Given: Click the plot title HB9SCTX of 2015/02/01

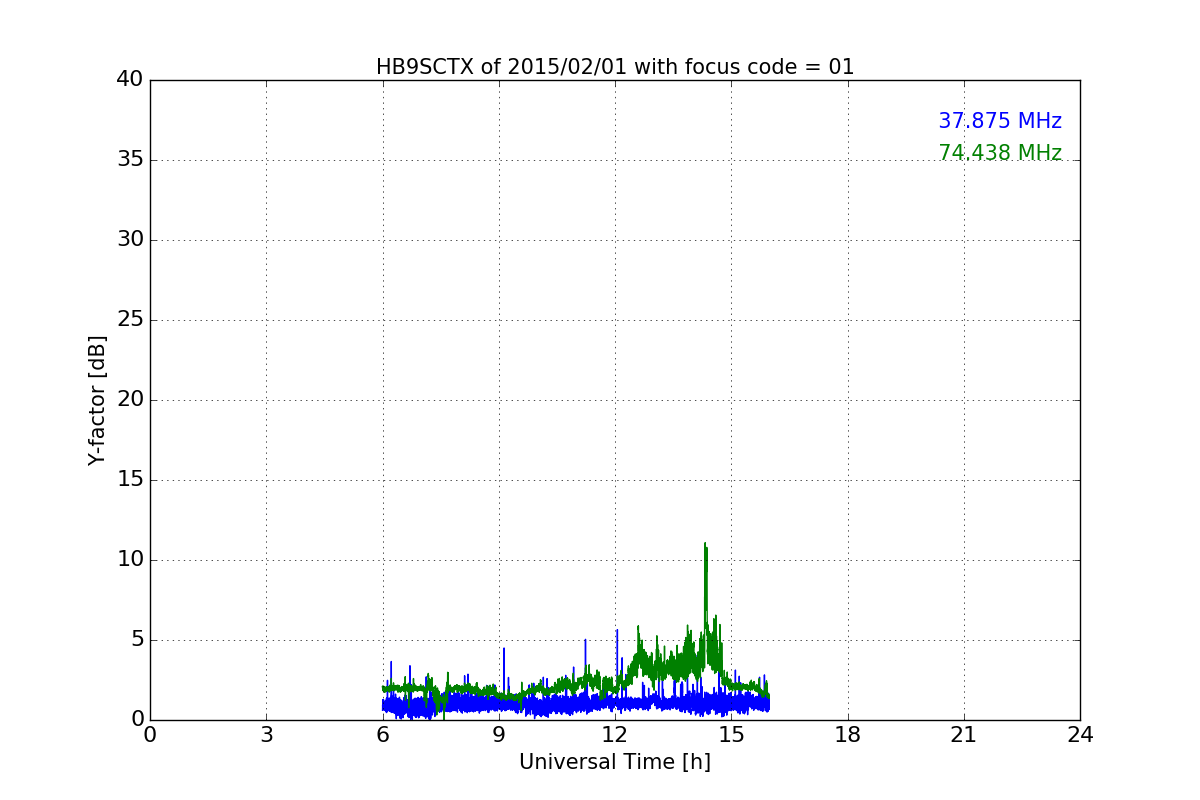Looking at the screenshot, I should coord(615,67).
